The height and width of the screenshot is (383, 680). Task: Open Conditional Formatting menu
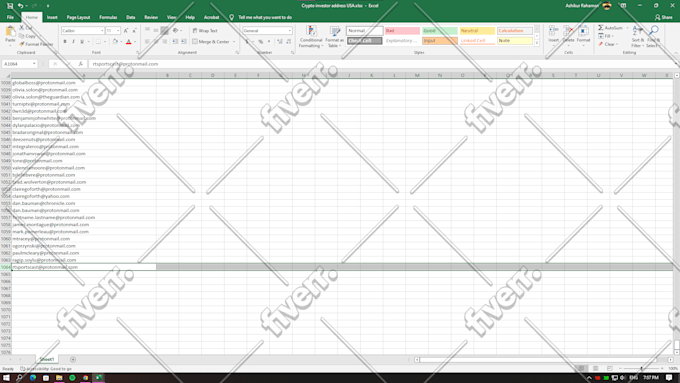coord(311,36)
